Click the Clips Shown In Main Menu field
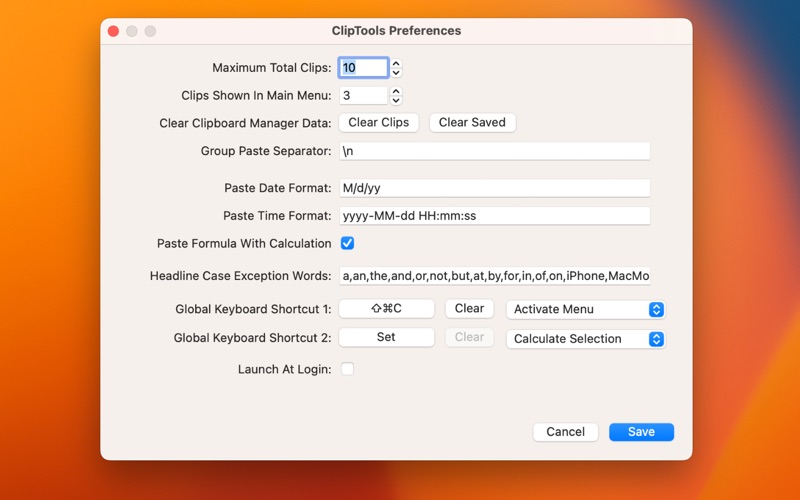The height and width of the screenshot is (500, 800). click(x=363, y=95)
